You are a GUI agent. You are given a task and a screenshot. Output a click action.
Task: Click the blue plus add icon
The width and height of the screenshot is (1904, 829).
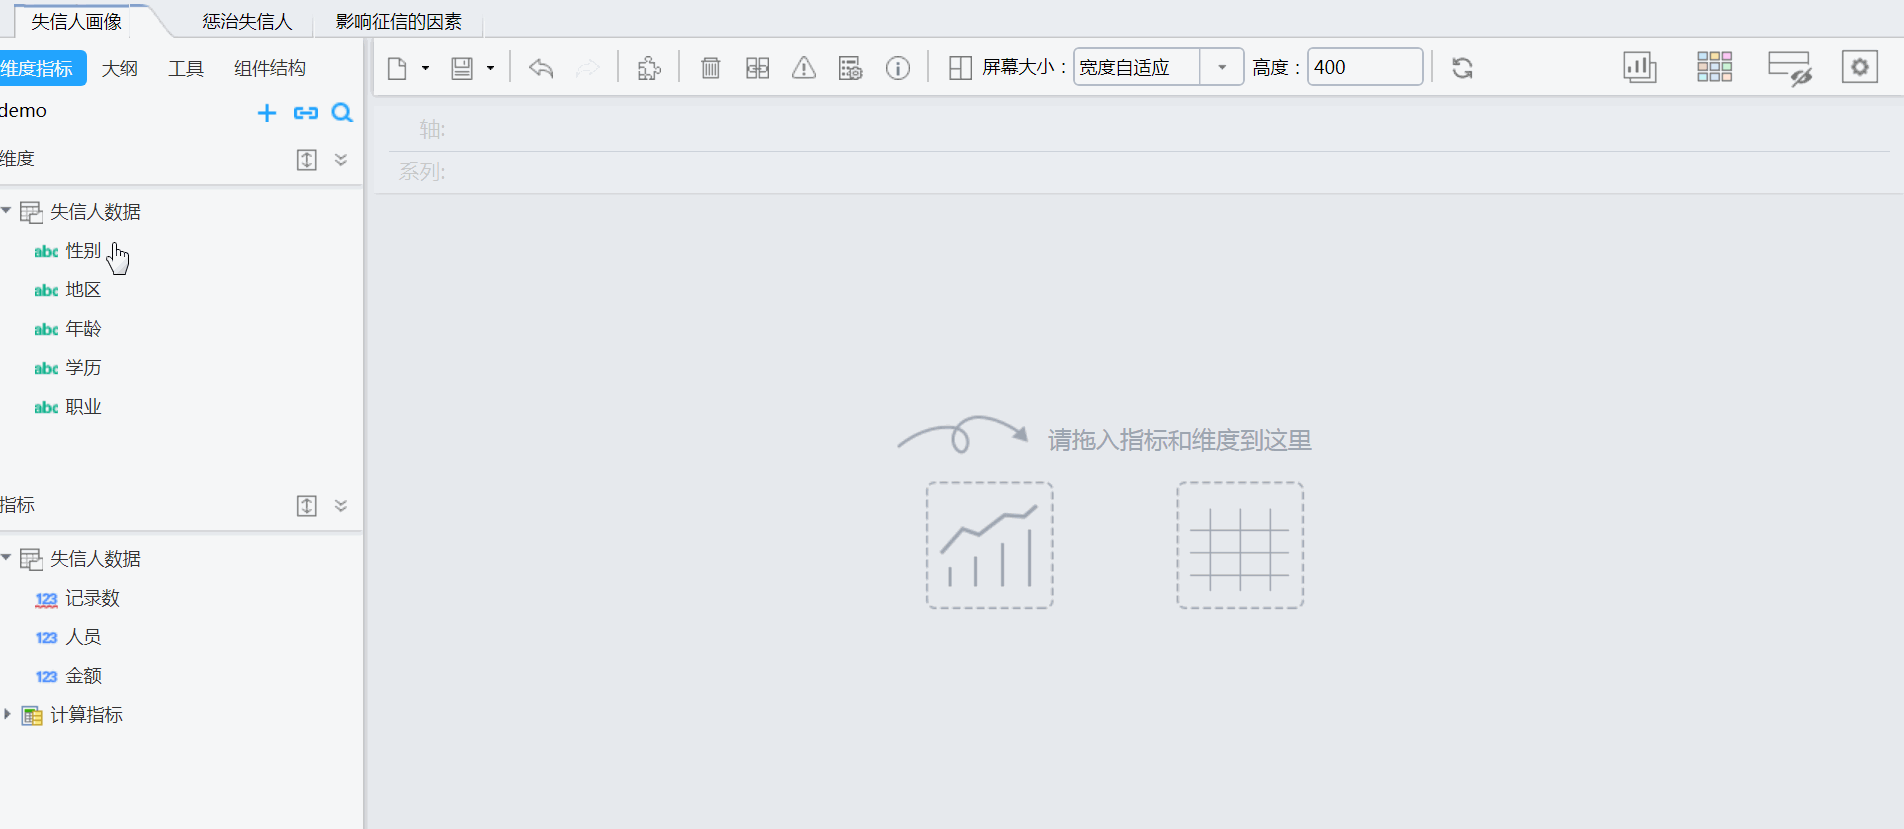(267, 113)
